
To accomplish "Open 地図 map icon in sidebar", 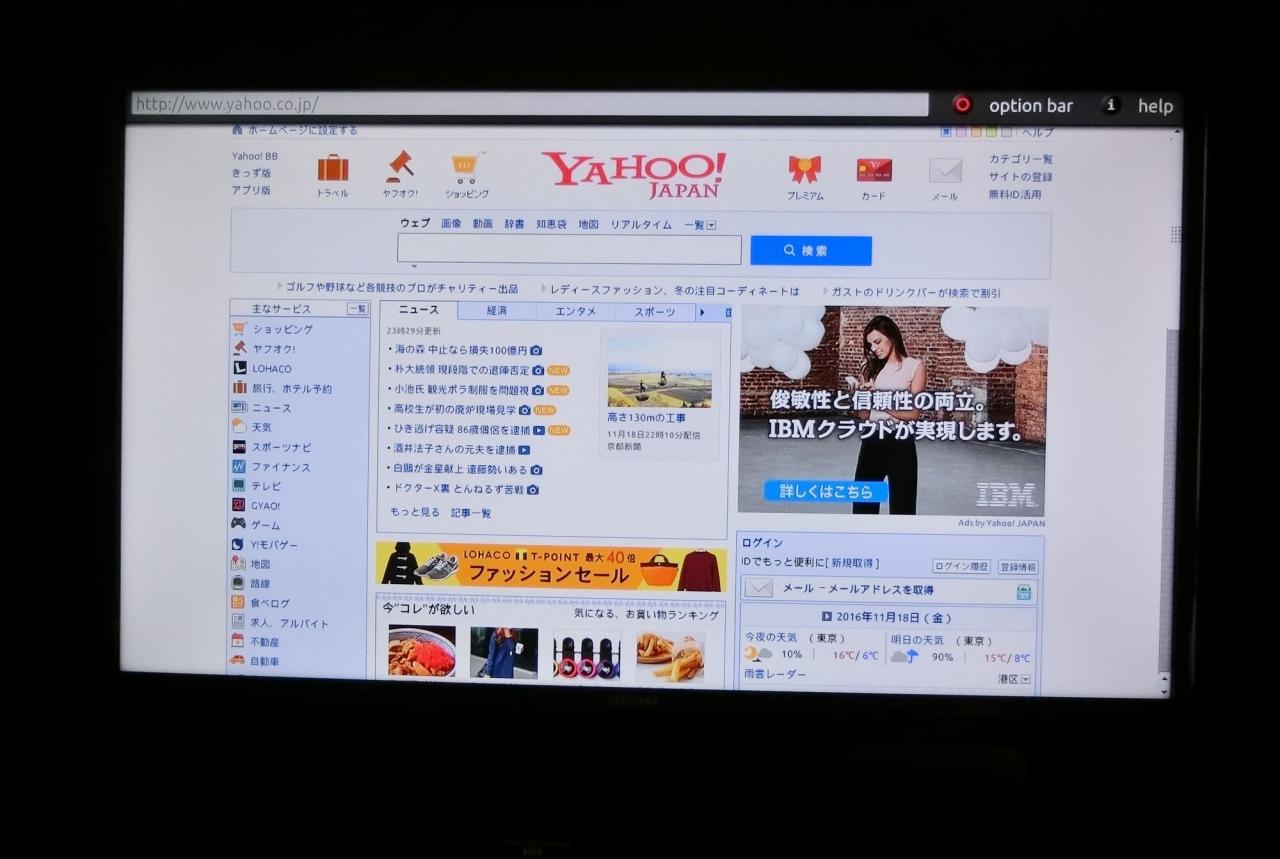I will click(x=238, y=564).
